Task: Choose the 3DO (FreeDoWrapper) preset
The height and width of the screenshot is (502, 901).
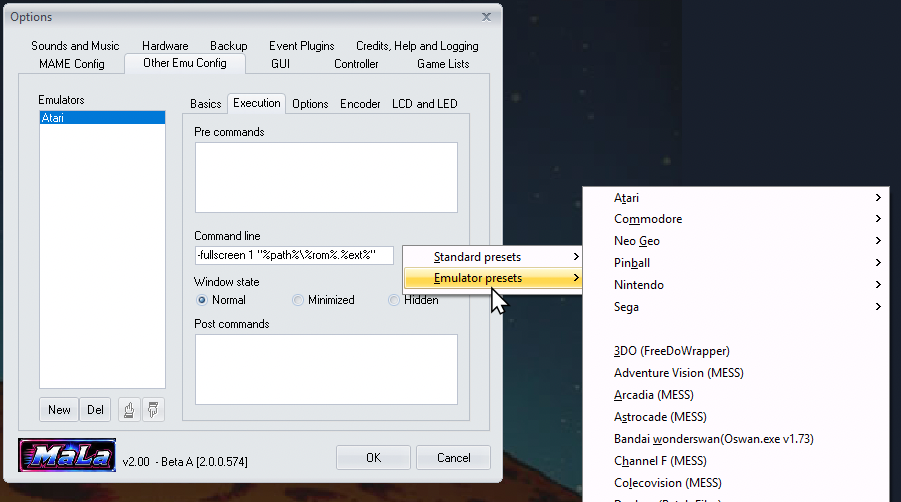Action: (736, 351)
